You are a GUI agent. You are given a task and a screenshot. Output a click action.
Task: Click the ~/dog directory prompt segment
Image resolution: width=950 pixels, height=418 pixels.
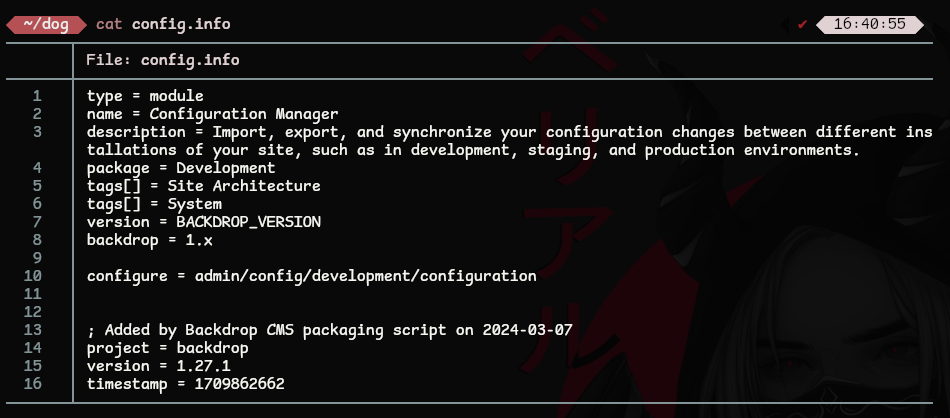tap(46, 25)
